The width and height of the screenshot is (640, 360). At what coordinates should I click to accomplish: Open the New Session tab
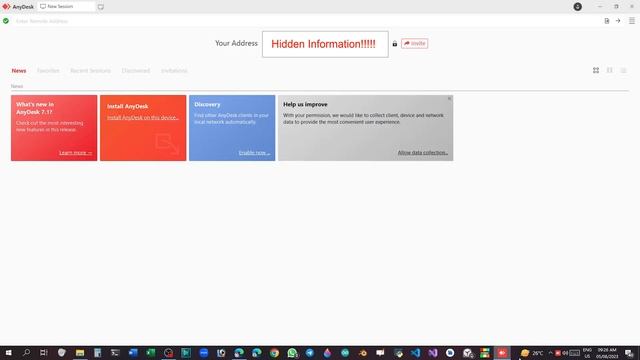(66, 7)
